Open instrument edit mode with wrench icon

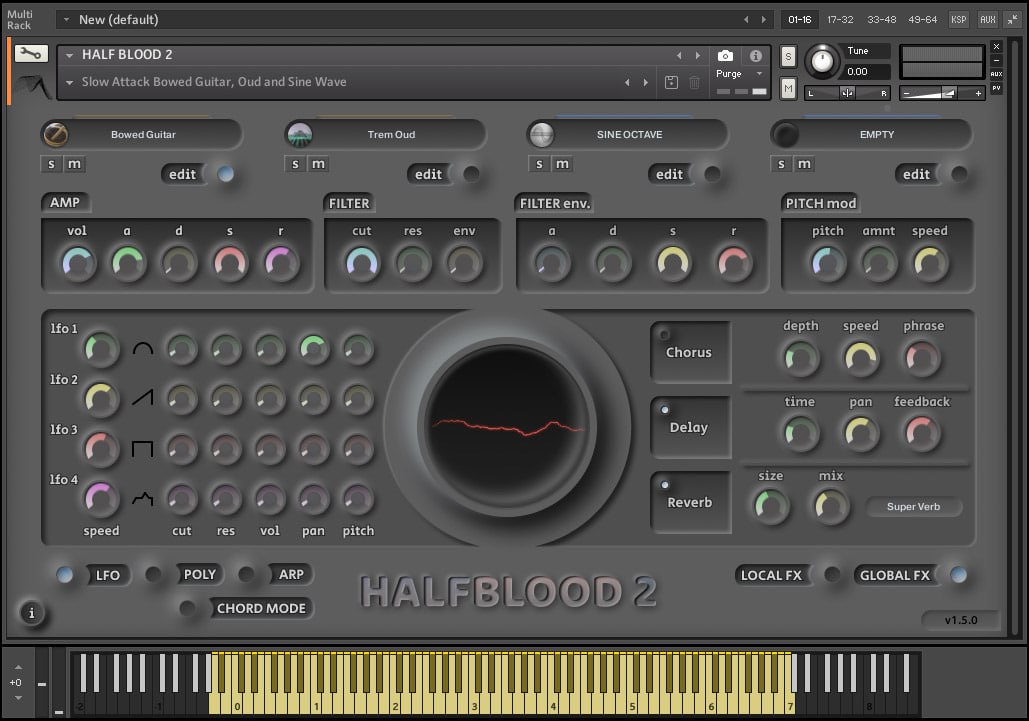coord(30,54)
